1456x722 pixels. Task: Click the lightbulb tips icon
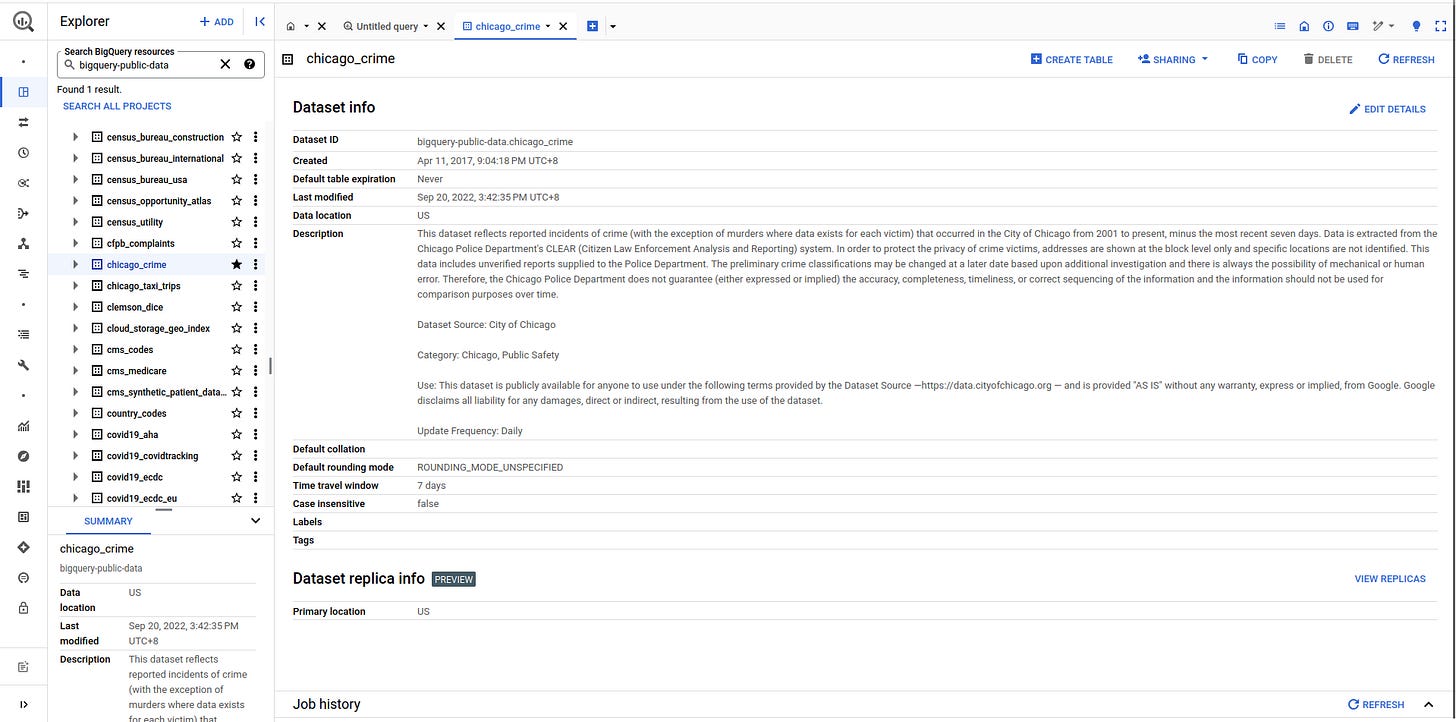(1416, 26)
